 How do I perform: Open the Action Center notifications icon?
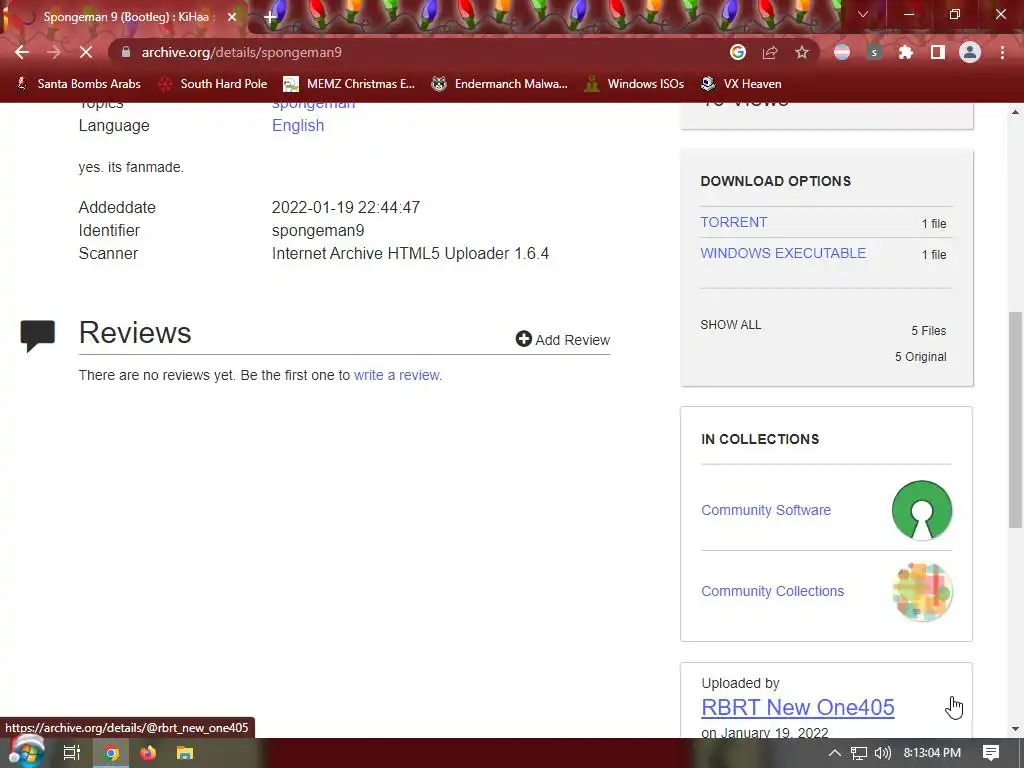pyautogui.click(x=991, y=753)
